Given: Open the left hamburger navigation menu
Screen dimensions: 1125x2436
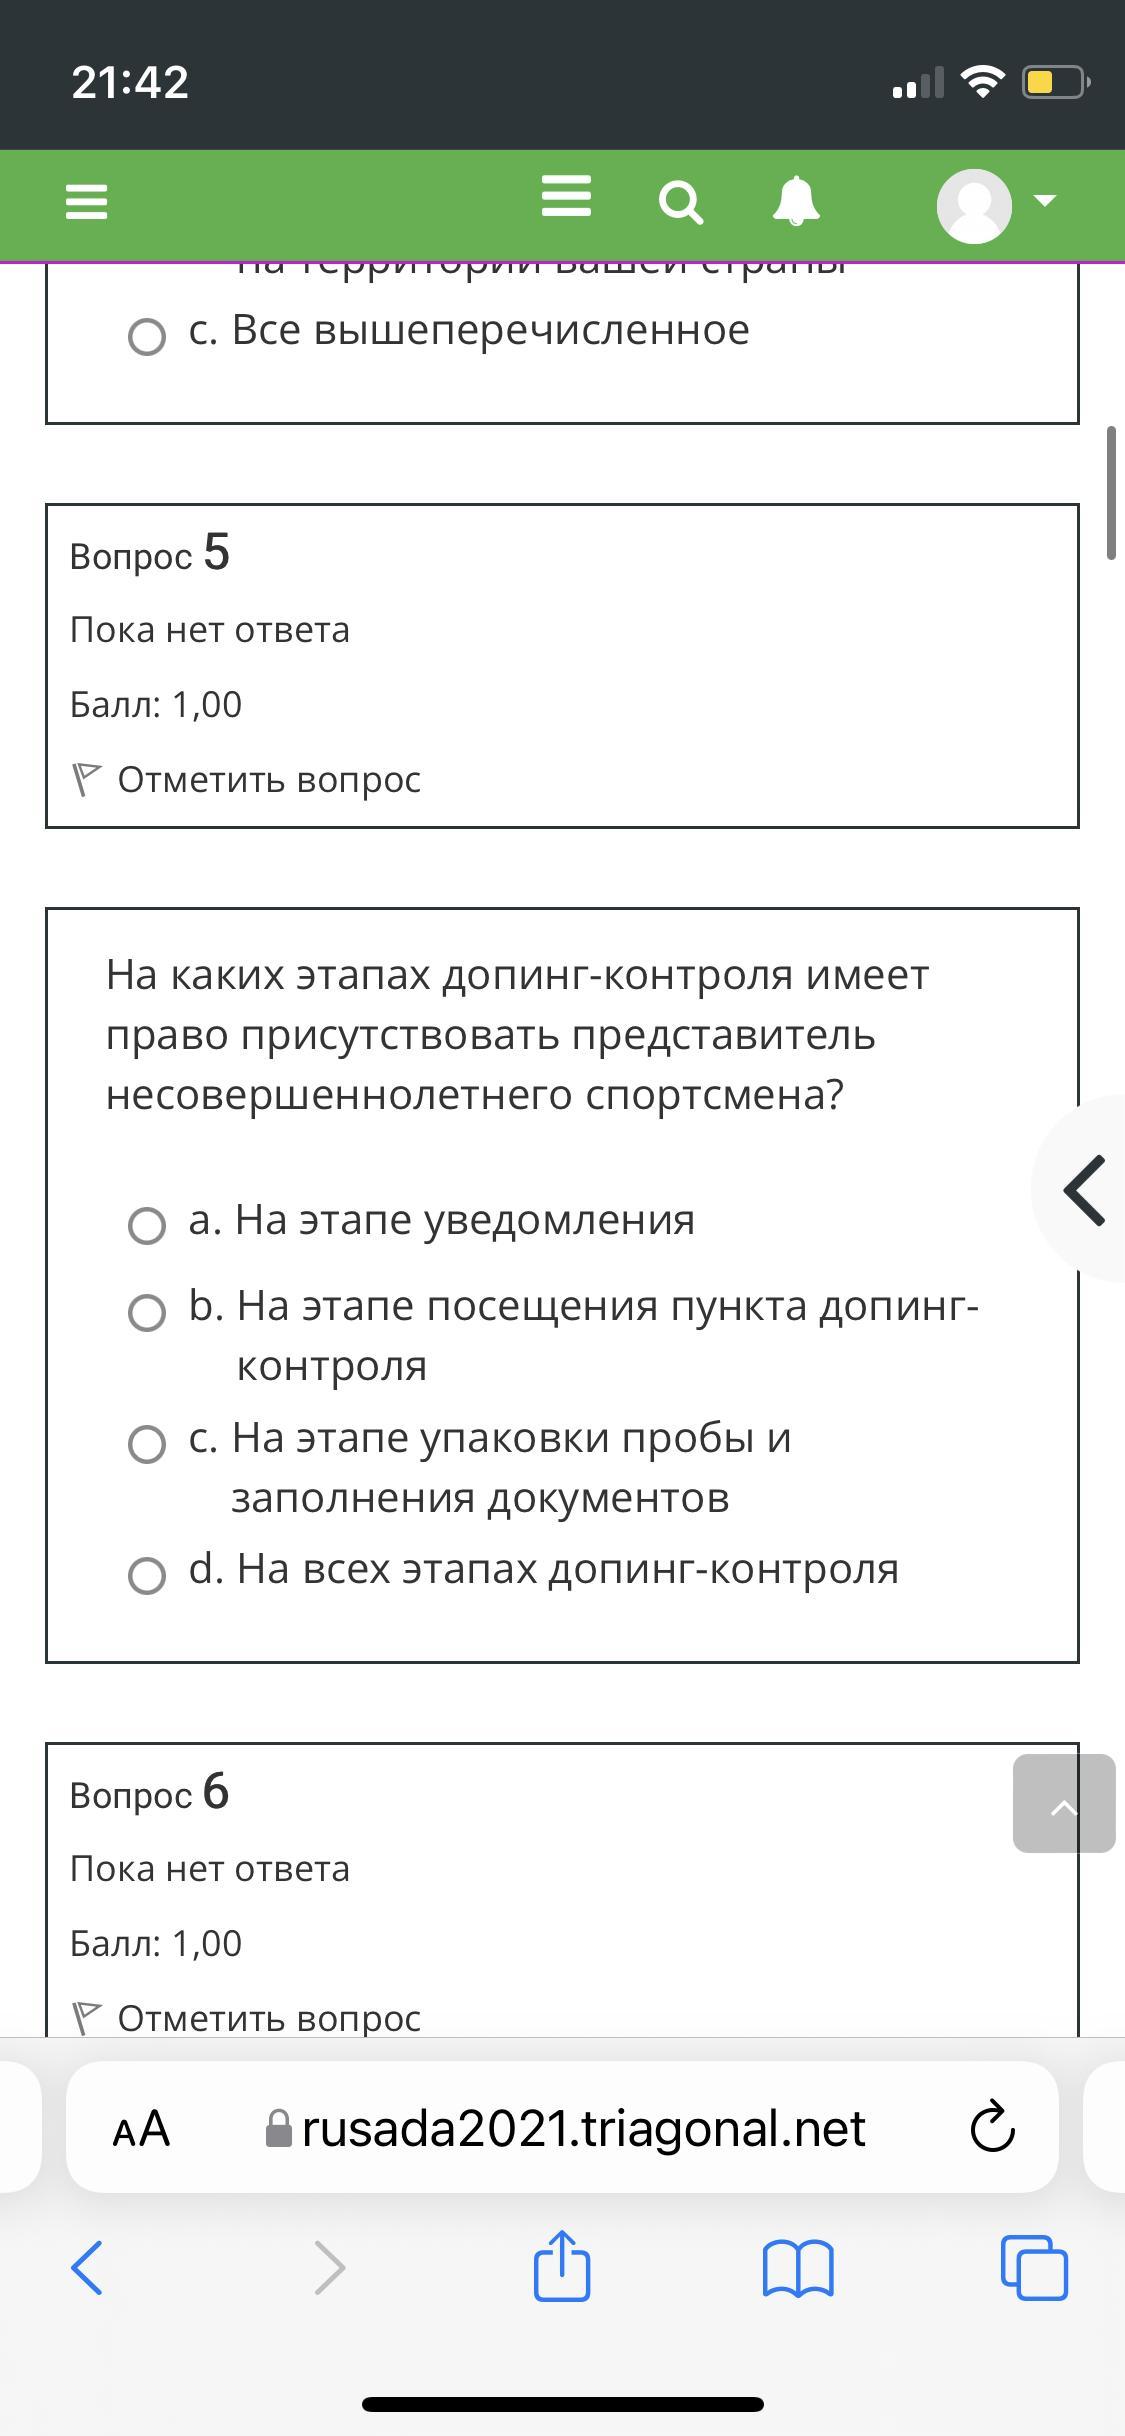Looking at the screenshot, I should 86,203.
